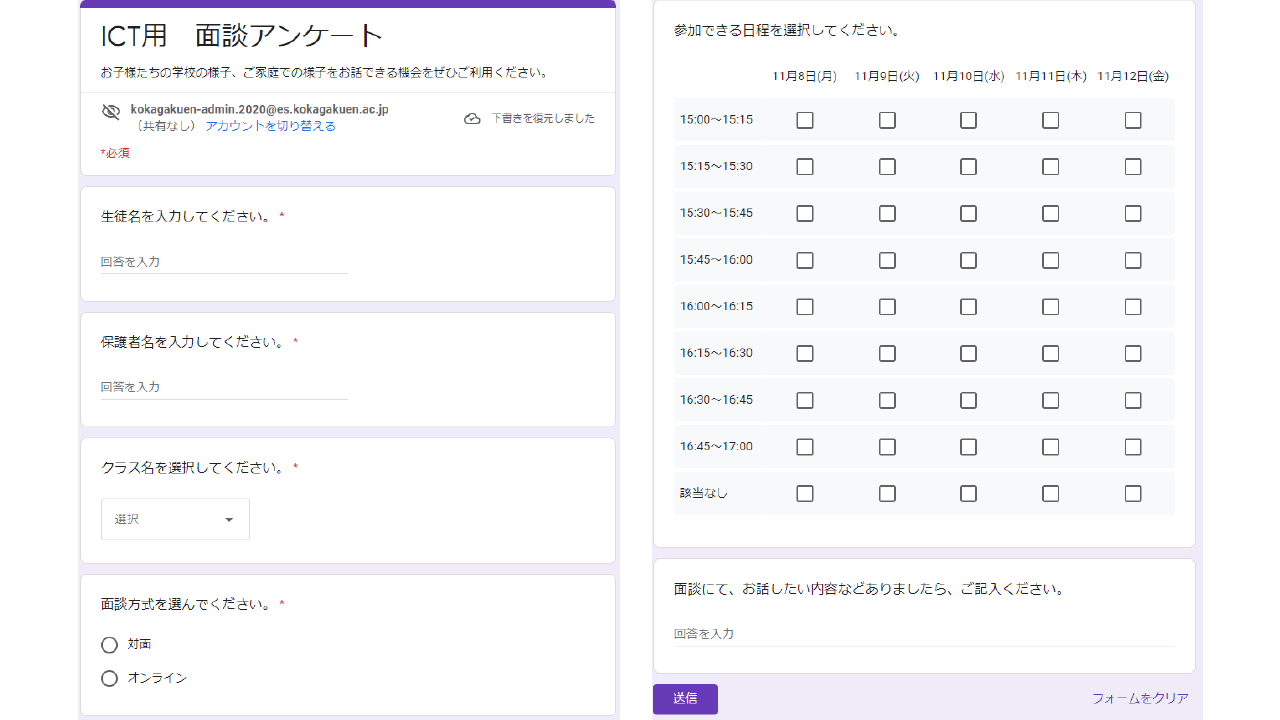This screenshot has height=720, width=1280.
Task: Click the crossed-out eye not-shared icon
Action: (x=111, y=112)
